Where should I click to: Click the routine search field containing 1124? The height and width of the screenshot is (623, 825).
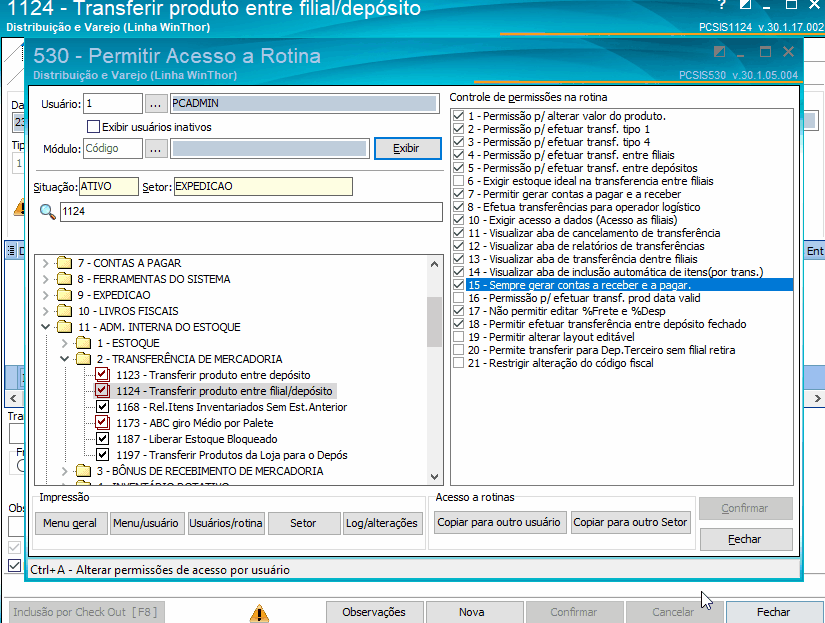pyautogui.click(x=251, y=212)
